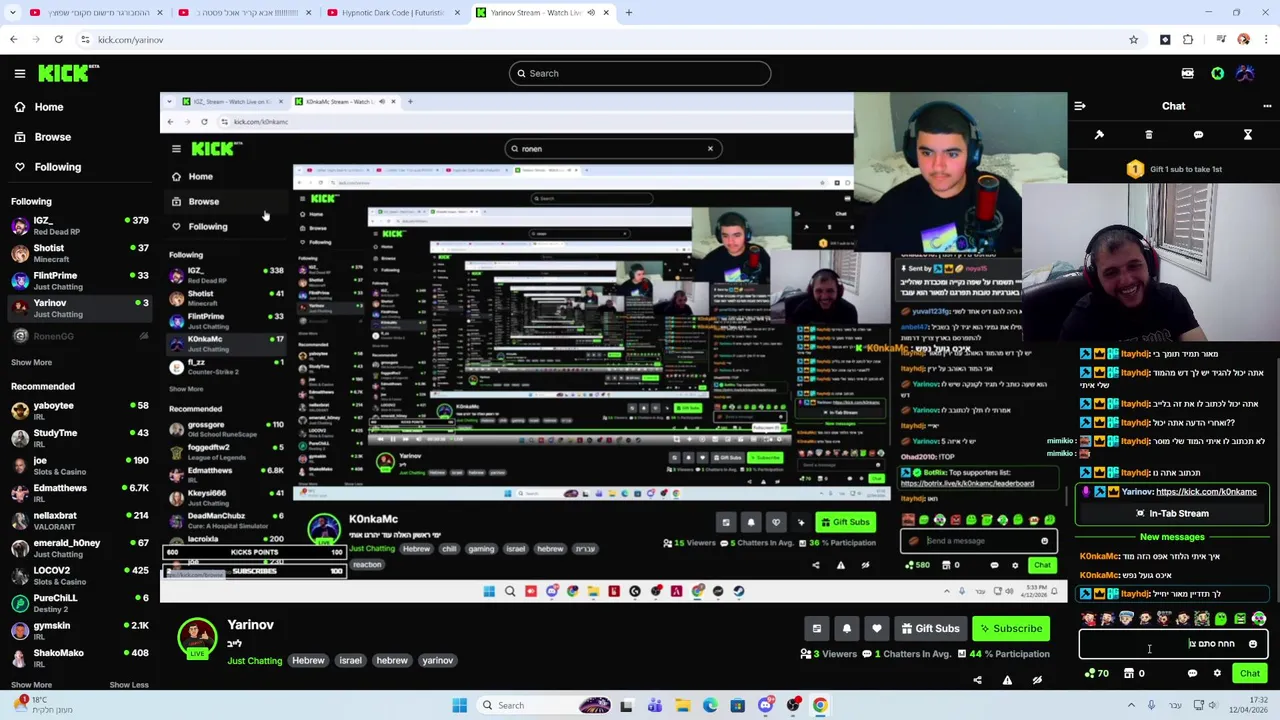Click the clip icon left of the bell

(816, 628)
